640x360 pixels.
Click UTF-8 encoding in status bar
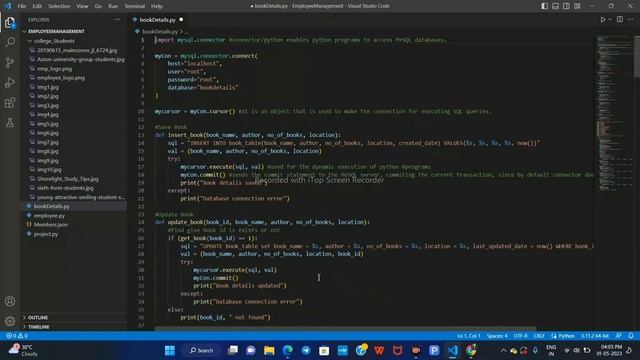[x=520, y=336]
